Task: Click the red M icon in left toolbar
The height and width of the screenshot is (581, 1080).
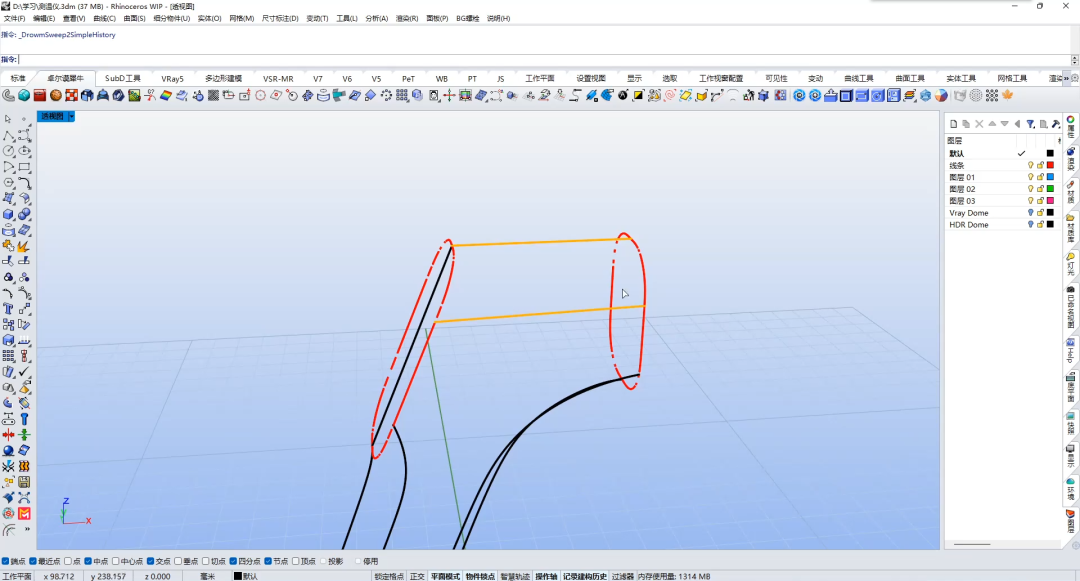Action: [x=24, y=514]
